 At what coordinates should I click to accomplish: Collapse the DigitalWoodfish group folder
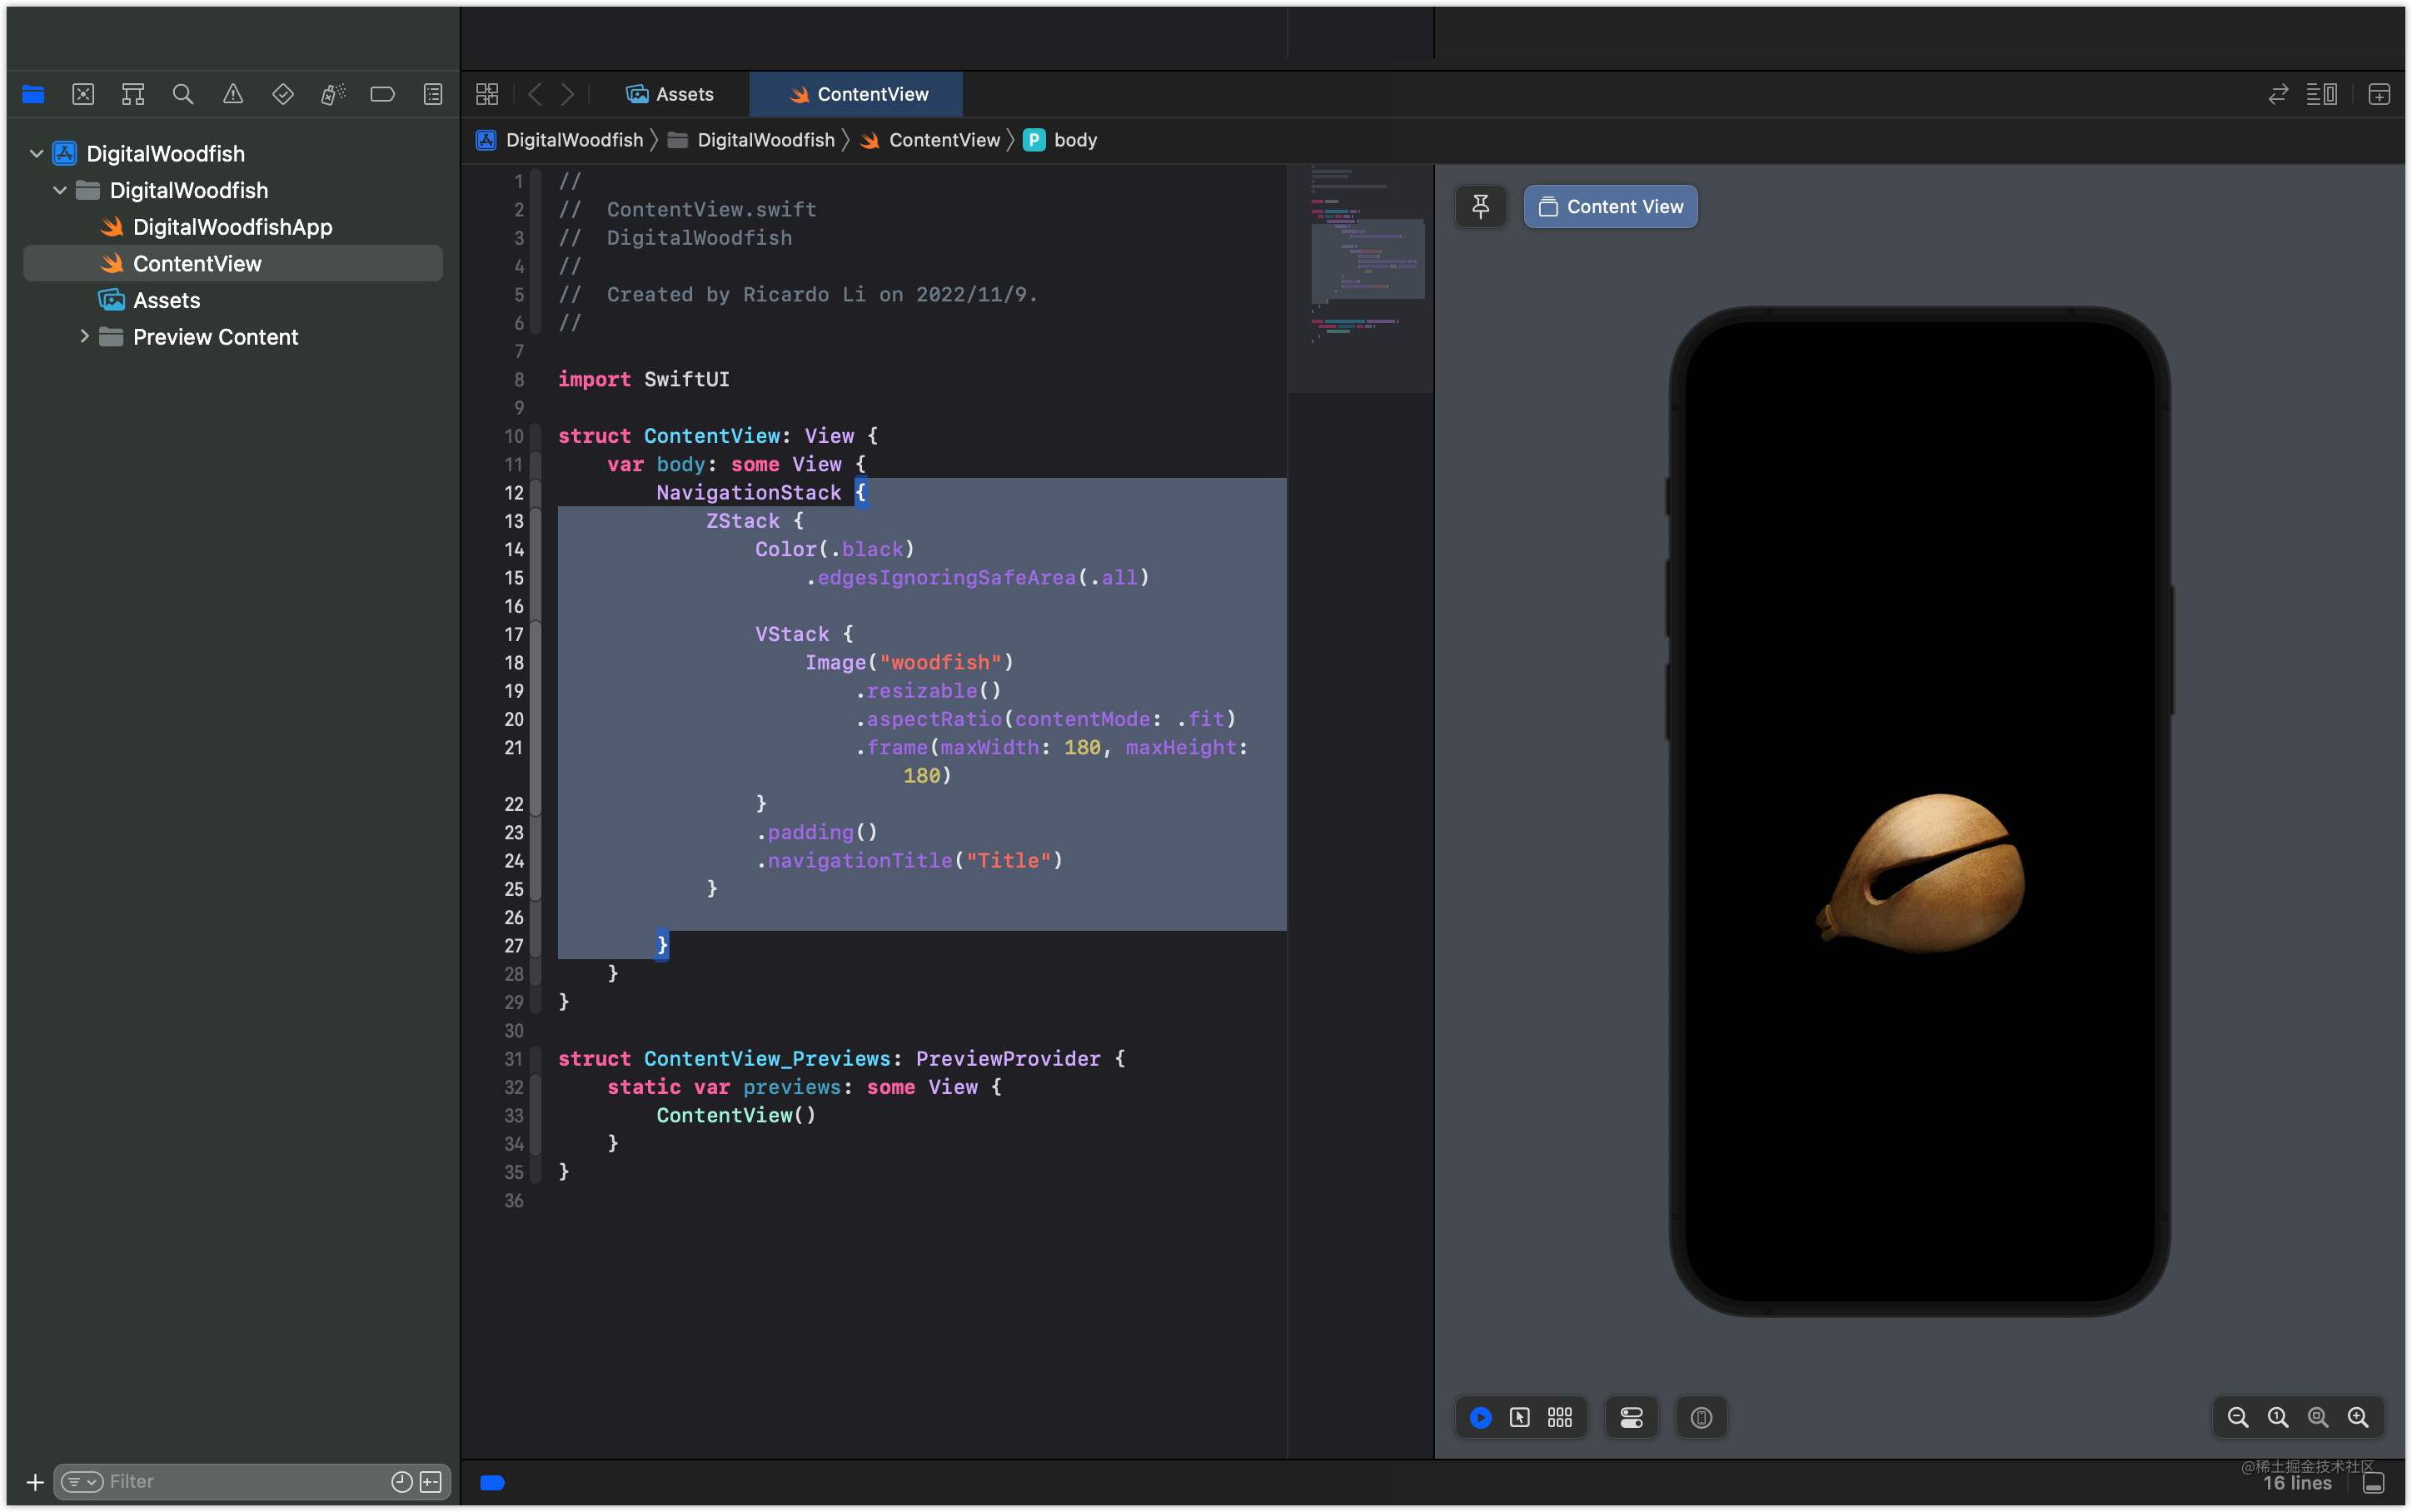click(x=60, y=190)
